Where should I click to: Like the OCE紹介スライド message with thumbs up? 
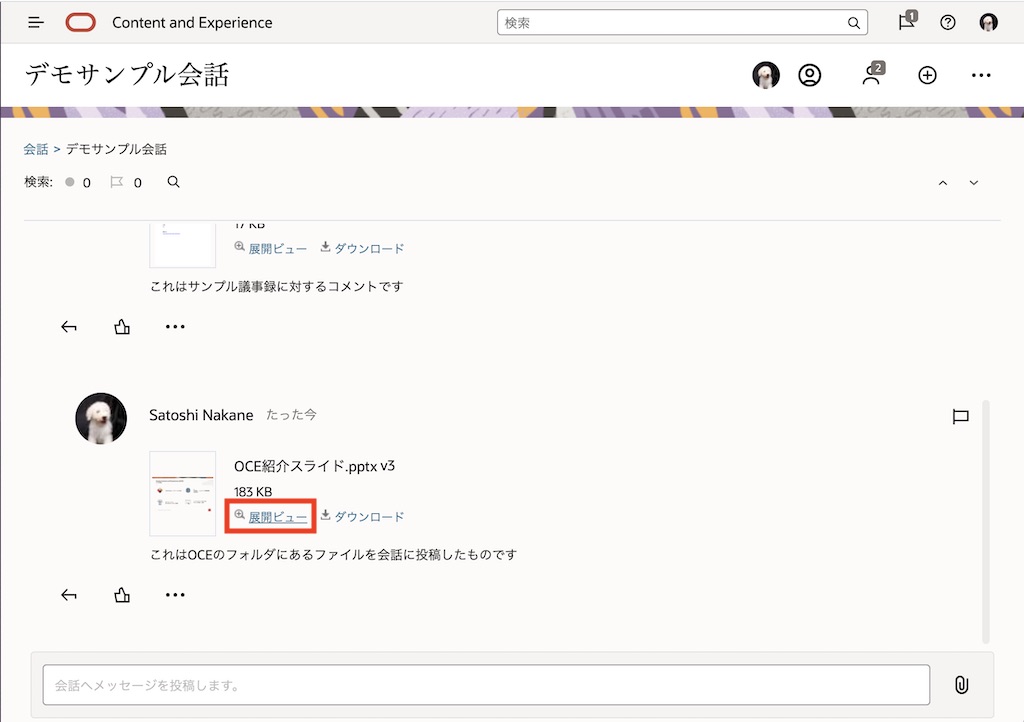[122, 594]
